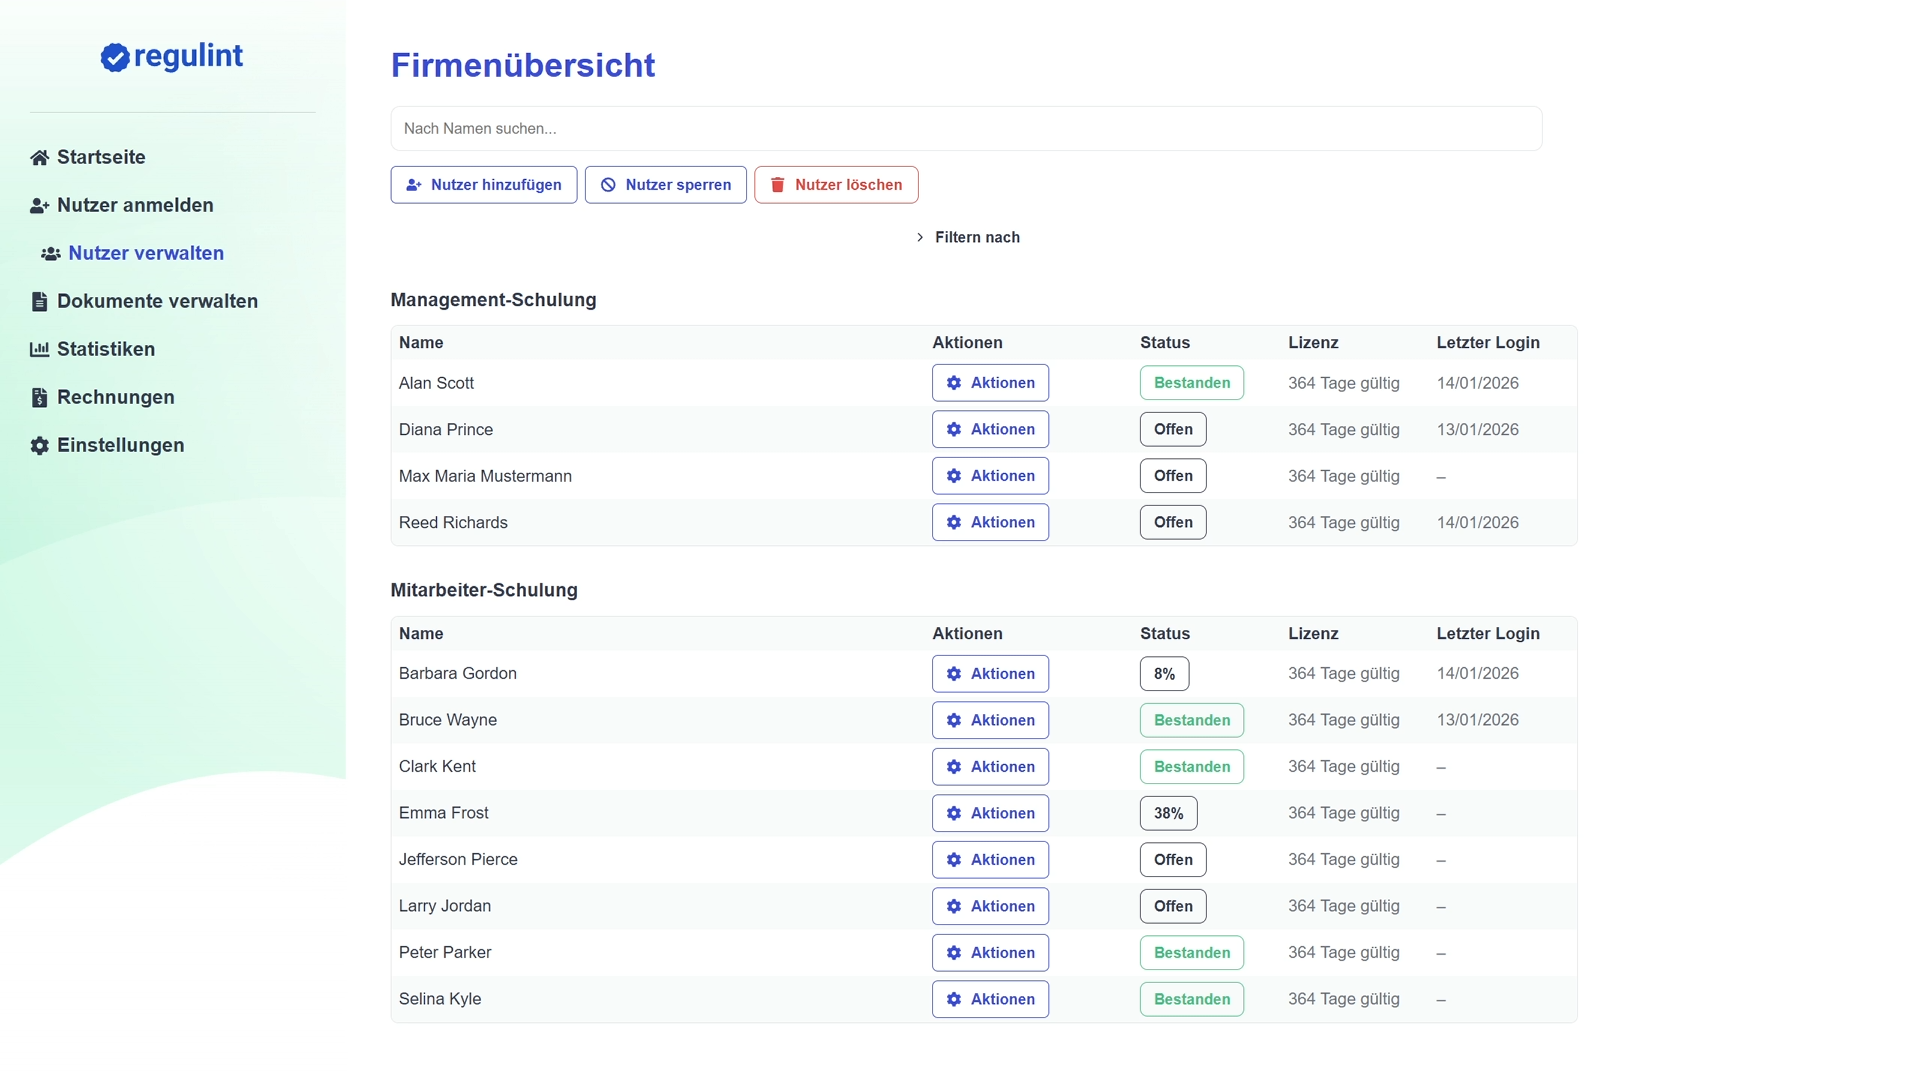Click the trash icon in Nutzer löschen

pos(777,185)
